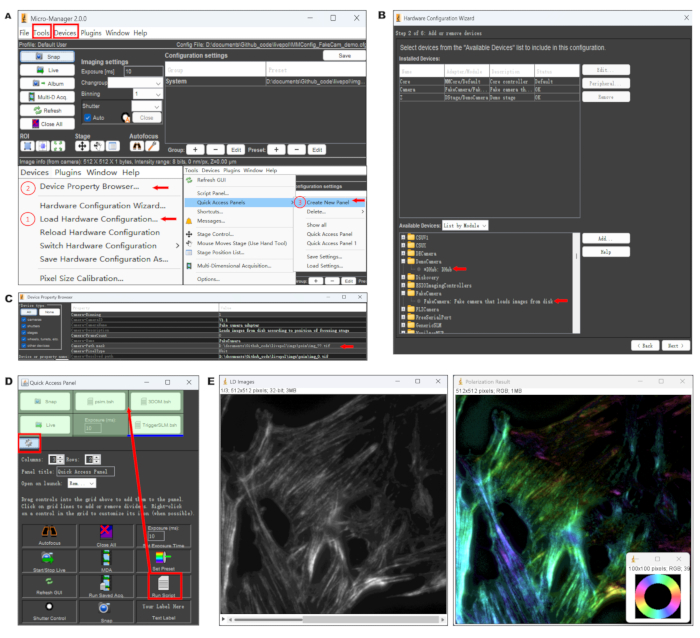Choose Pixel Size Calibration... menu item
Viewport: 700px width, 638px height.
pos(81,278)
